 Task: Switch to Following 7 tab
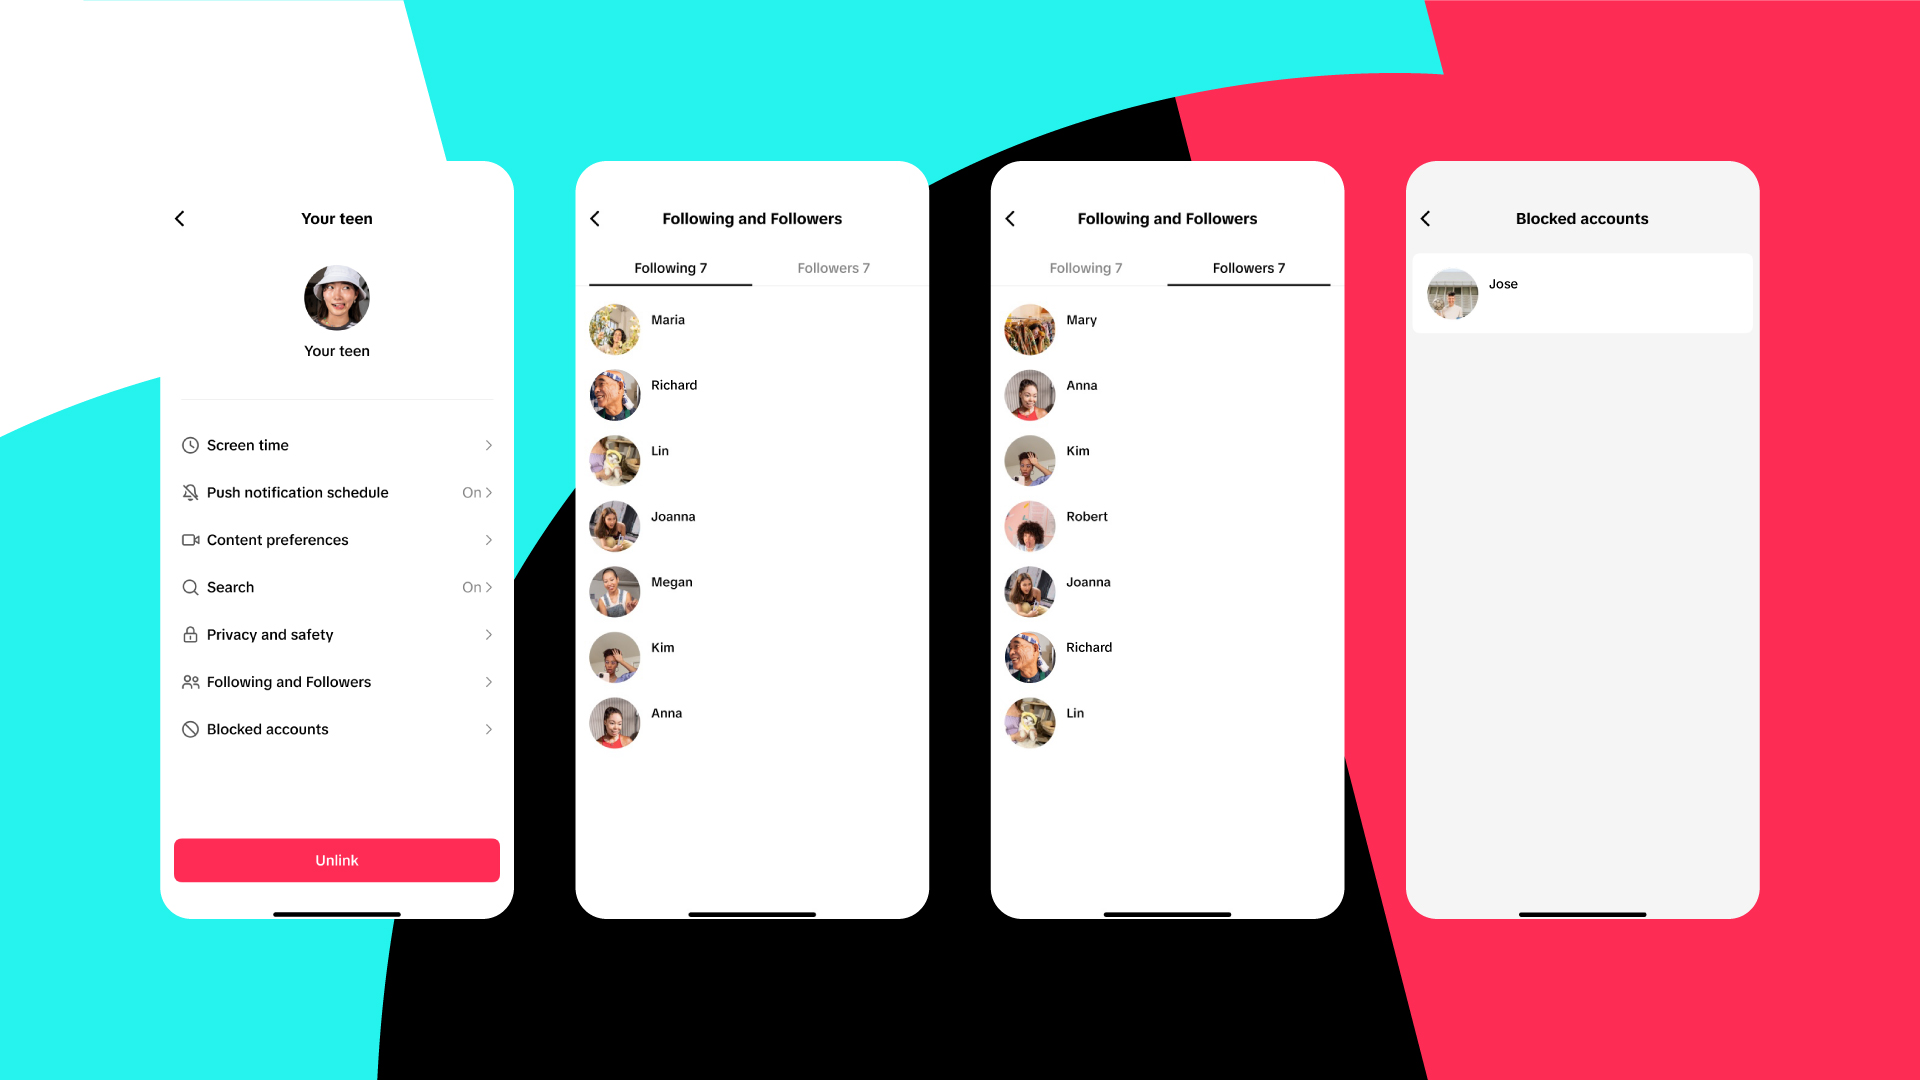click(x=1084, y=268)
